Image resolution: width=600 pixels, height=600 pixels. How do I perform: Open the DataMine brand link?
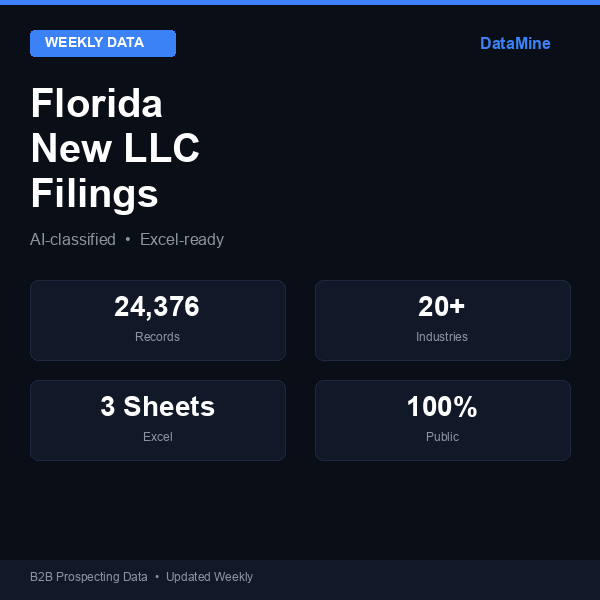pos(515,44)
